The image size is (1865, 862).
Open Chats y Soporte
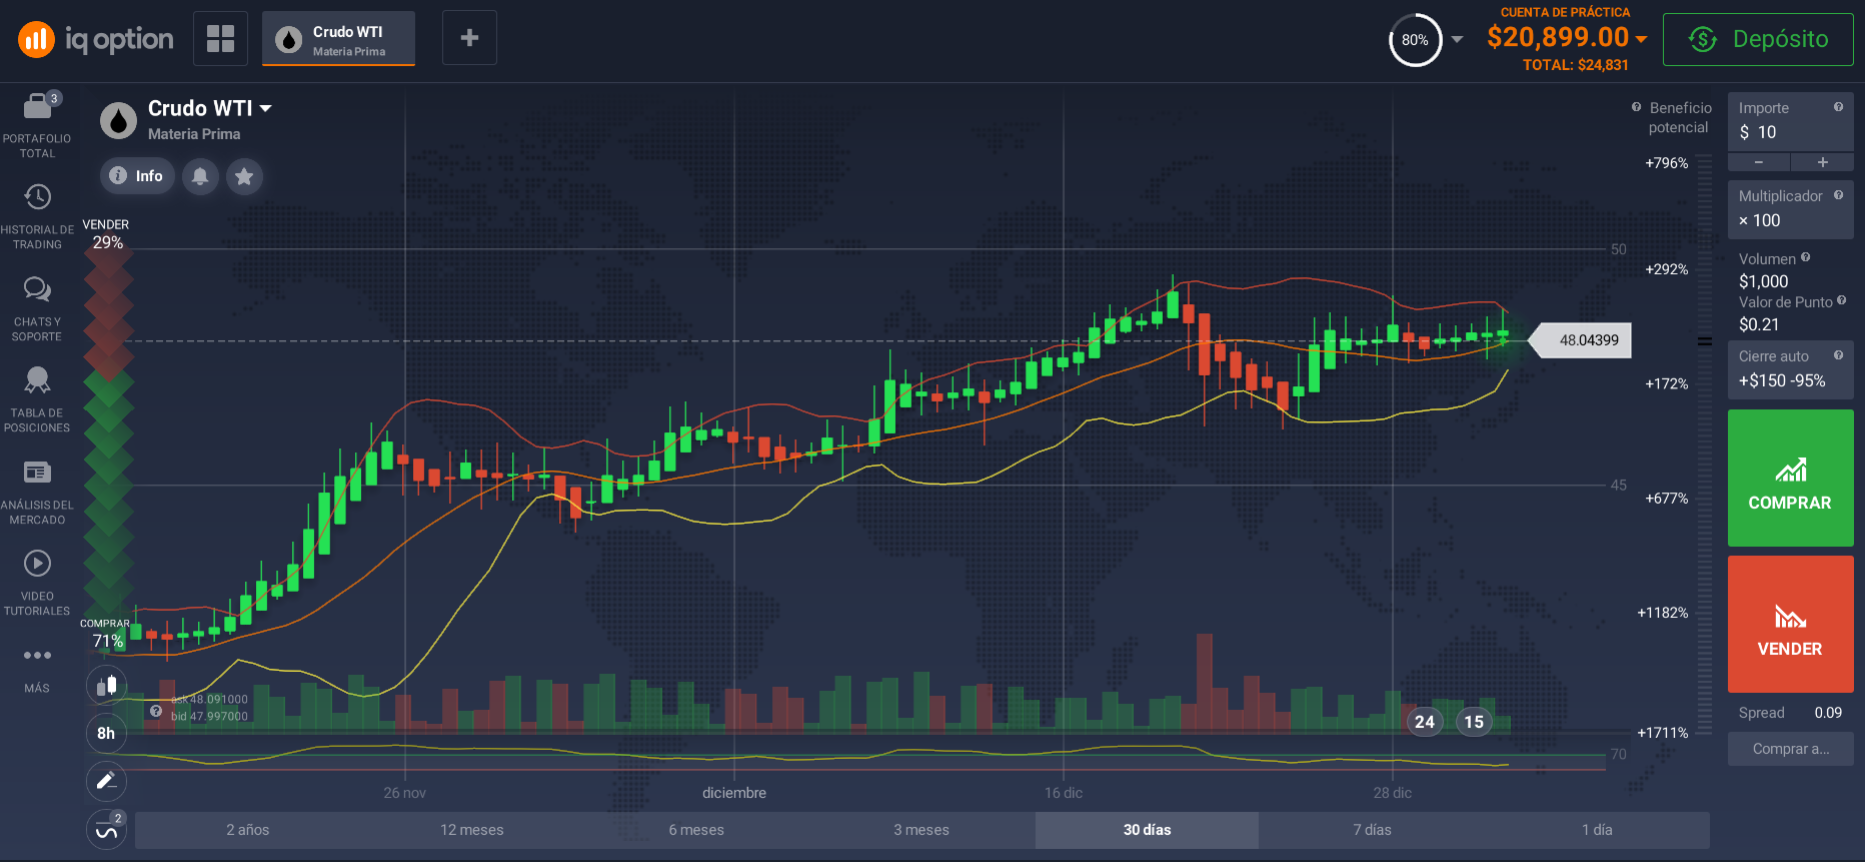tap(37, 309)
